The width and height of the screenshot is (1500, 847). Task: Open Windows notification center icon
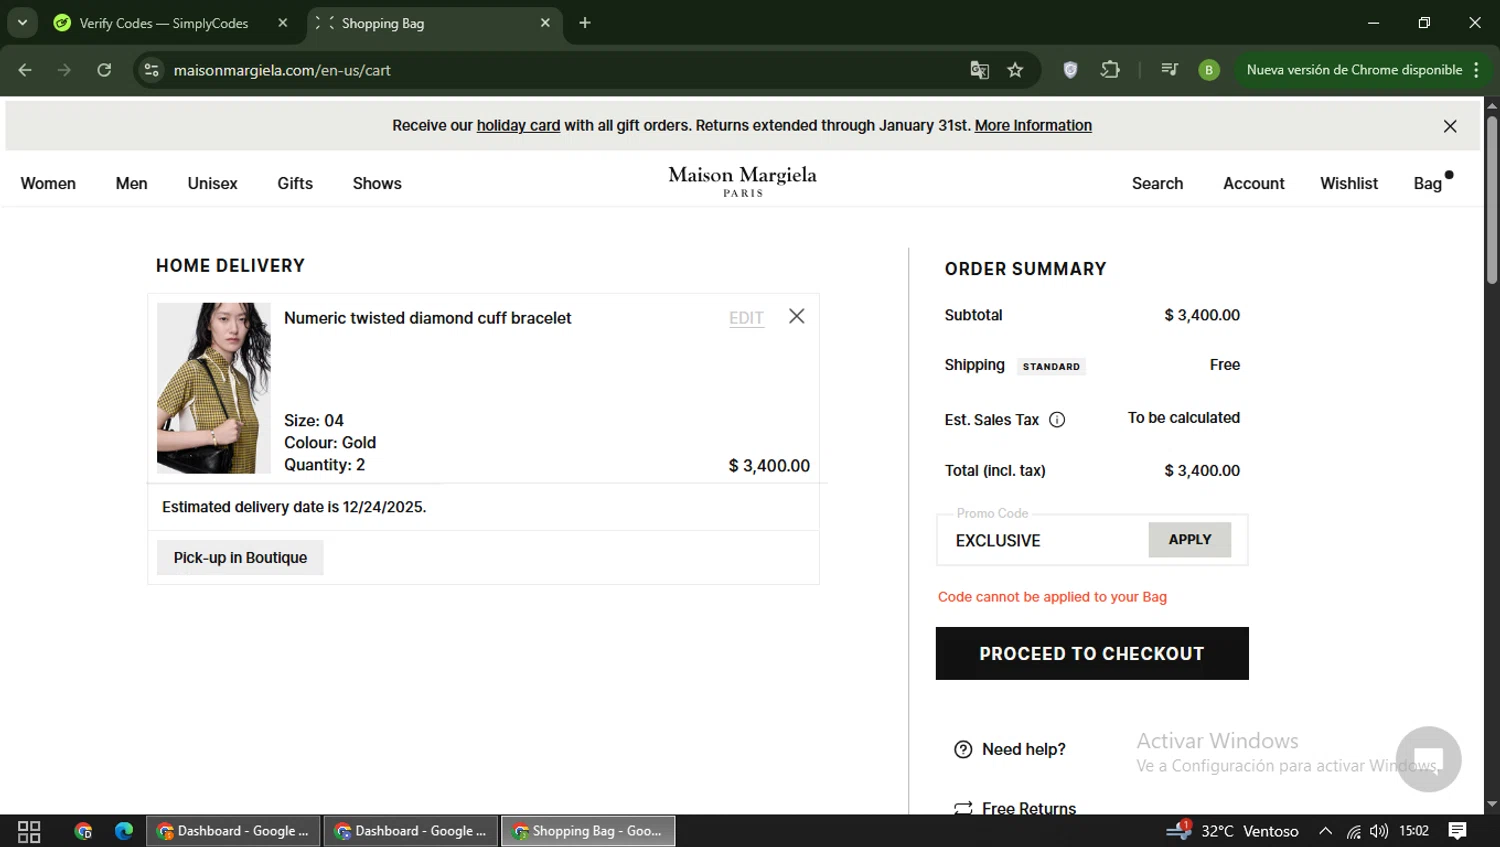tap(1458, 831)
